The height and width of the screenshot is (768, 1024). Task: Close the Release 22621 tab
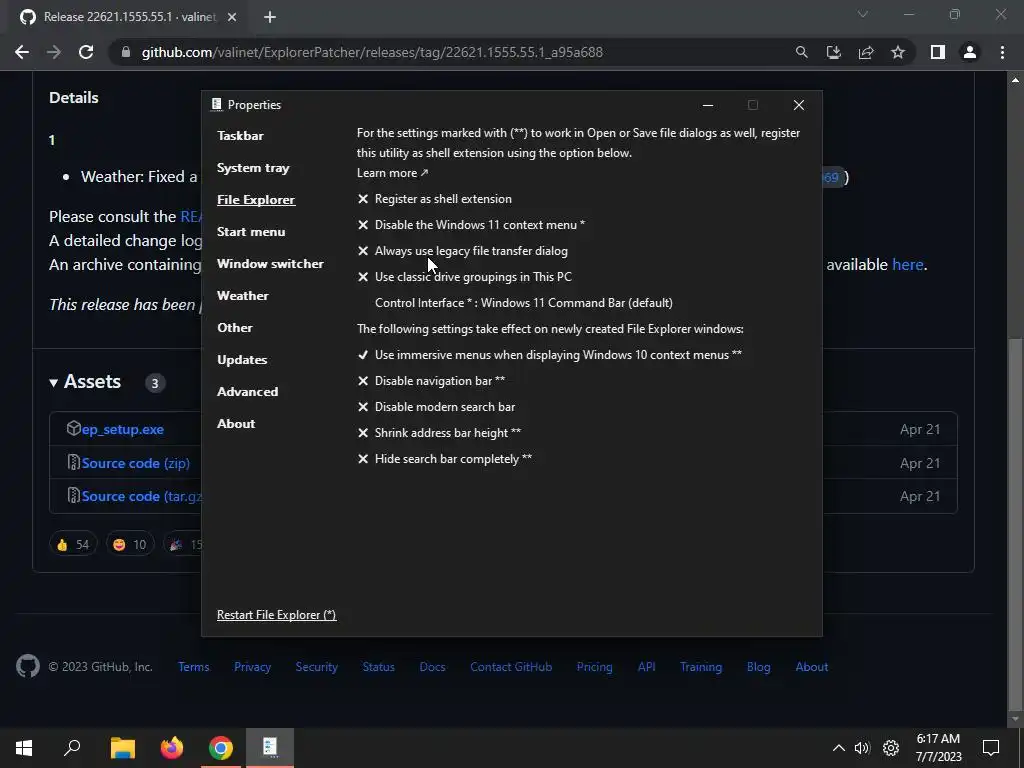pos(232,18)
